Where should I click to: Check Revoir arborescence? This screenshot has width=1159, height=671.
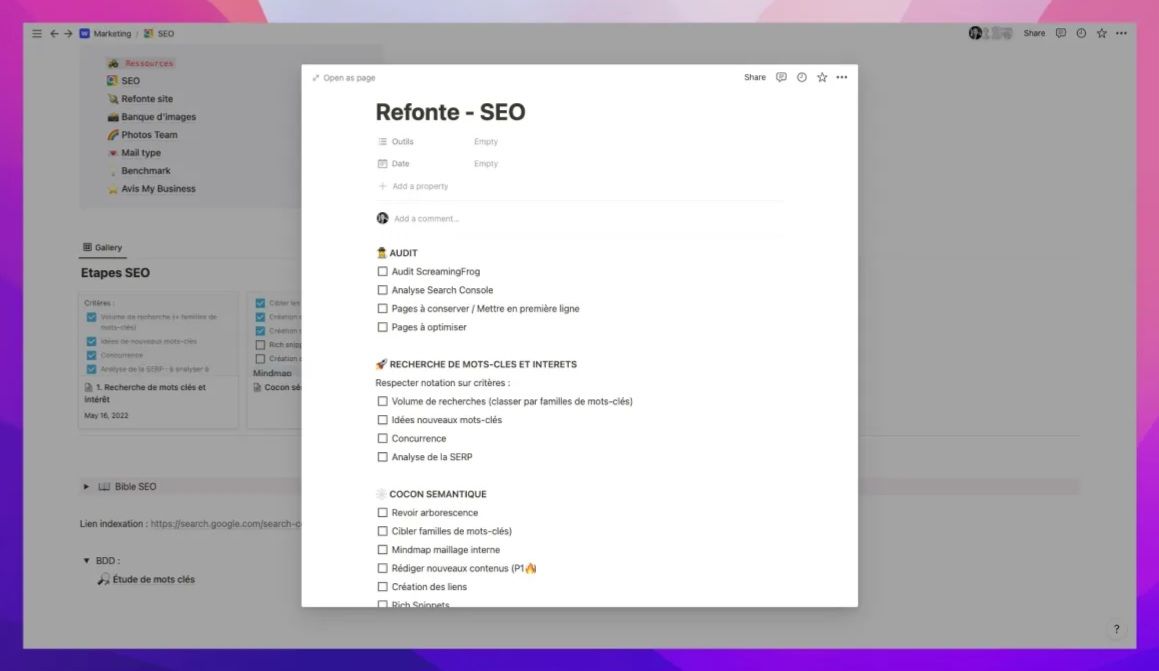[x=382, y=512]
